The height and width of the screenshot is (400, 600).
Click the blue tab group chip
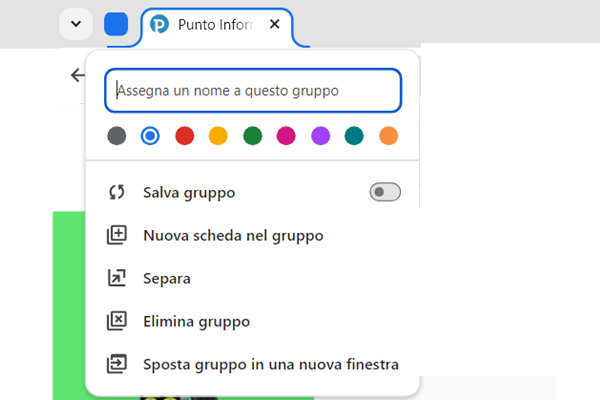point(116,24)
